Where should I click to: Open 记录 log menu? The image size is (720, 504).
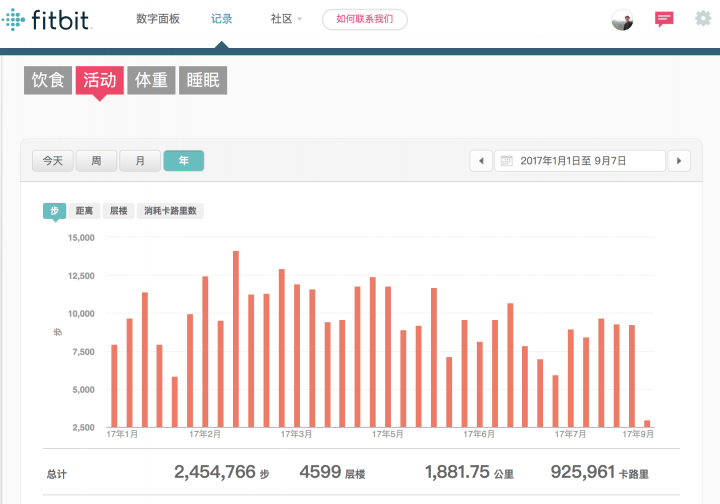coord(221,19)
